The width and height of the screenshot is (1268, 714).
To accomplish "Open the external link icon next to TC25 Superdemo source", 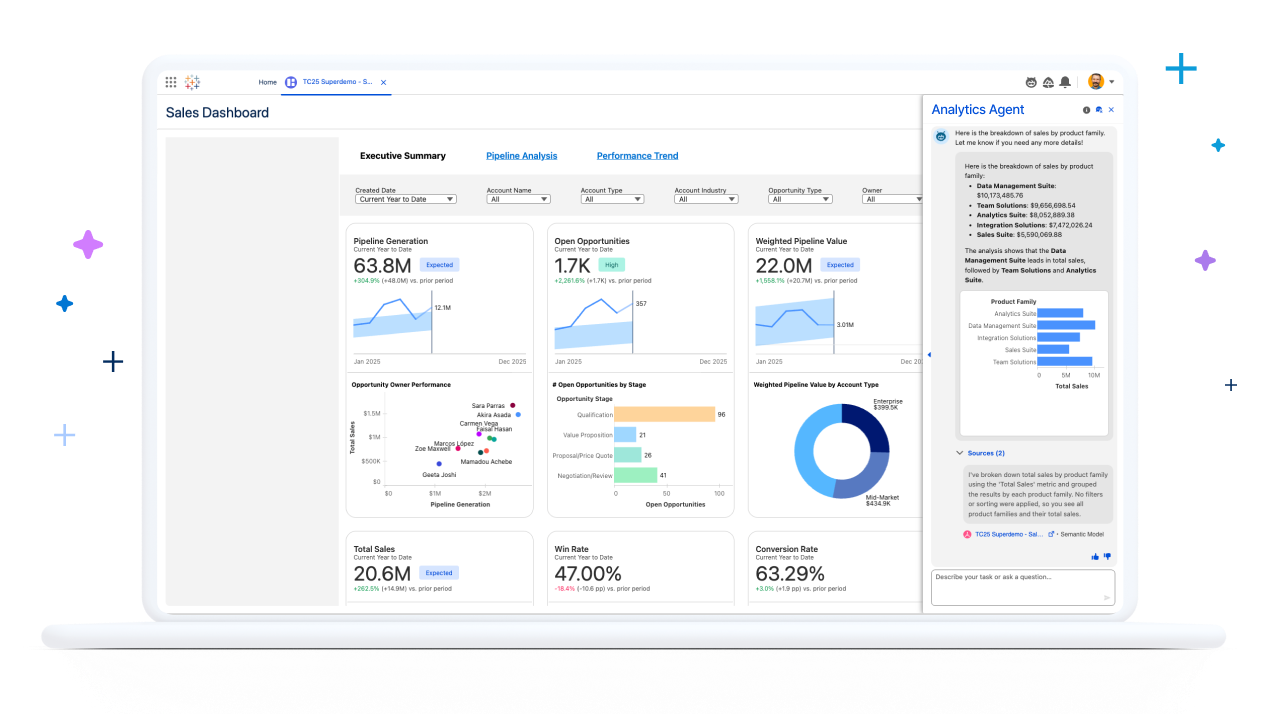I will (1052, 534).
